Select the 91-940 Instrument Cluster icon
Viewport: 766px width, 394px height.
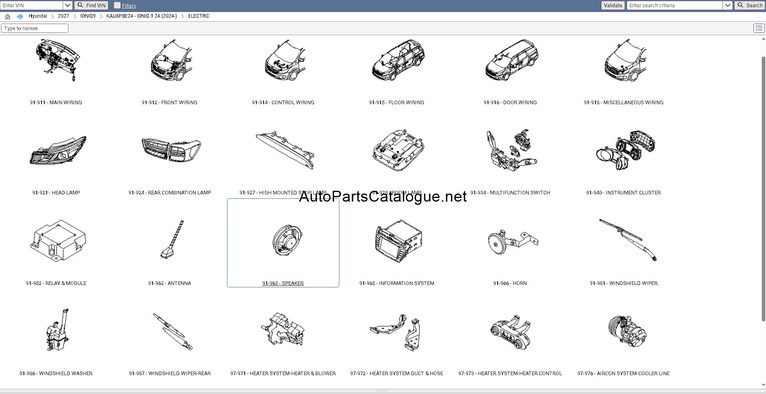tap(625, 150)
